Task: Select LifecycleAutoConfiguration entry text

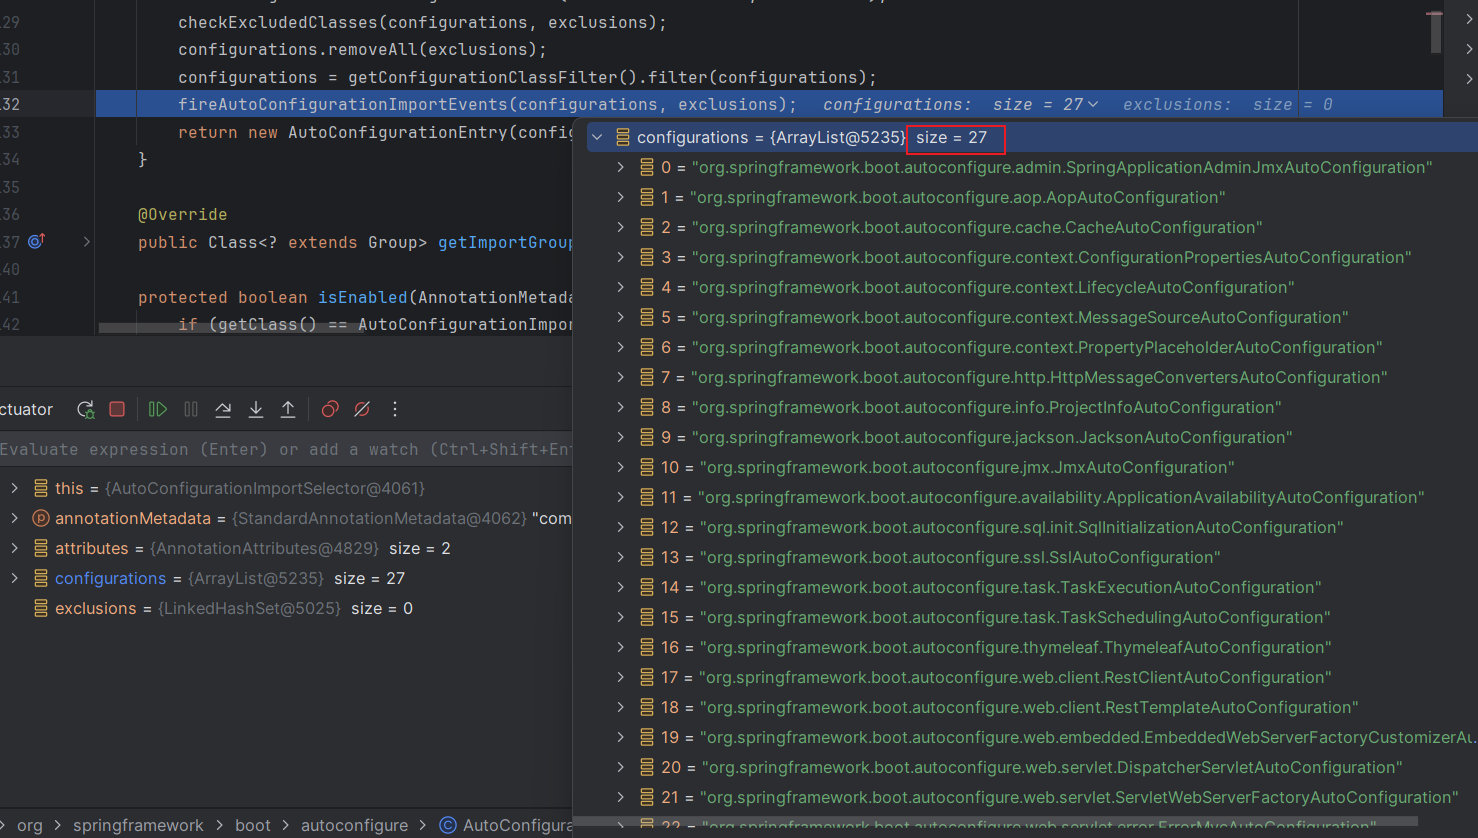Action: [993, 287]
